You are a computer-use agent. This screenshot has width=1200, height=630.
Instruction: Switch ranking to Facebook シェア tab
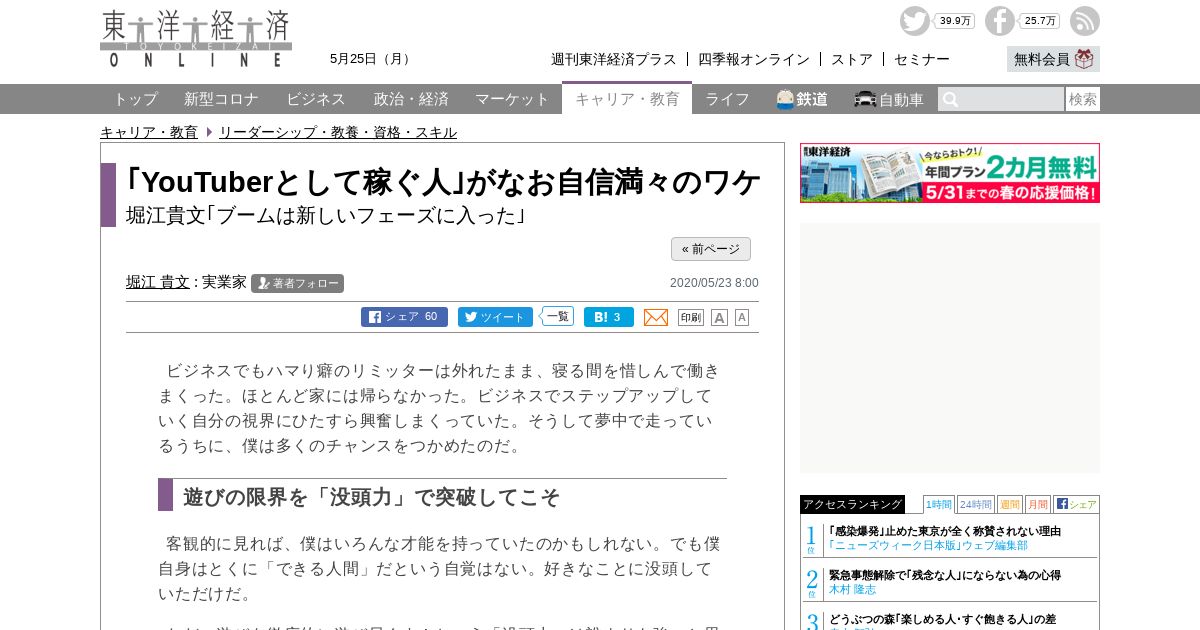1077,504
